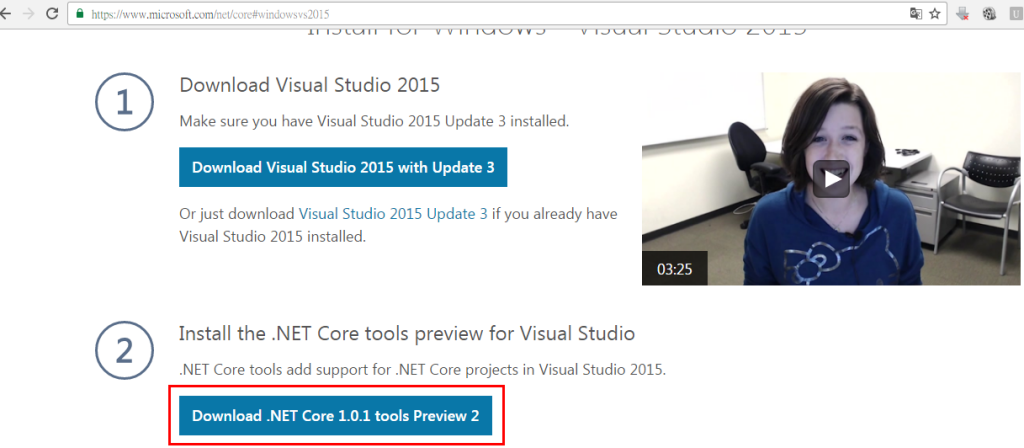Click the browser back arrow
Image resolution: width=1024 pixels, height=448 pixels.
[7, 14]
